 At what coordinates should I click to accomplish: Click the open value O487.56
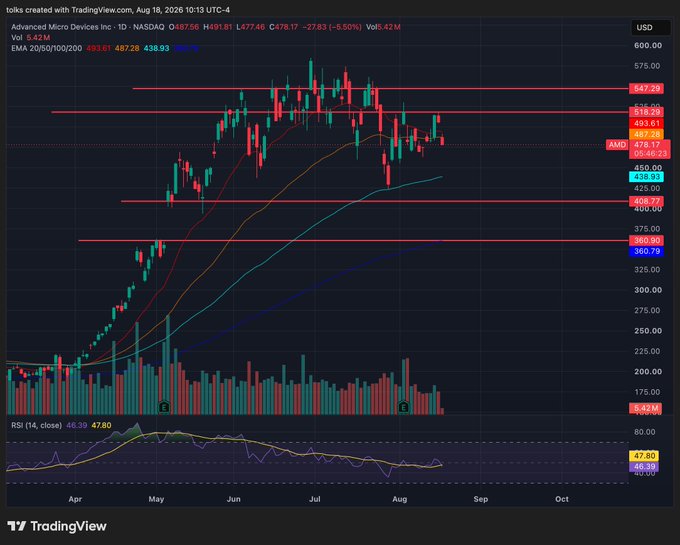(x=184, y=27)
